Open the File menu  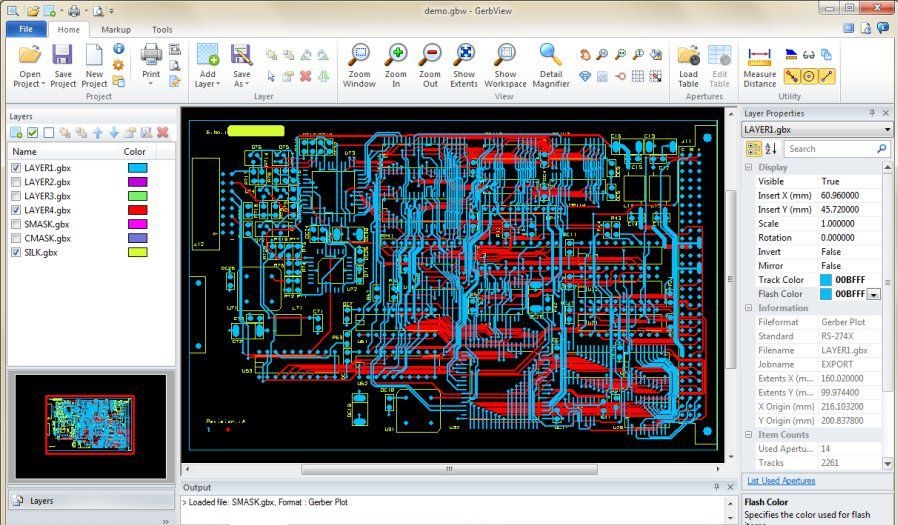click(26, 29)
